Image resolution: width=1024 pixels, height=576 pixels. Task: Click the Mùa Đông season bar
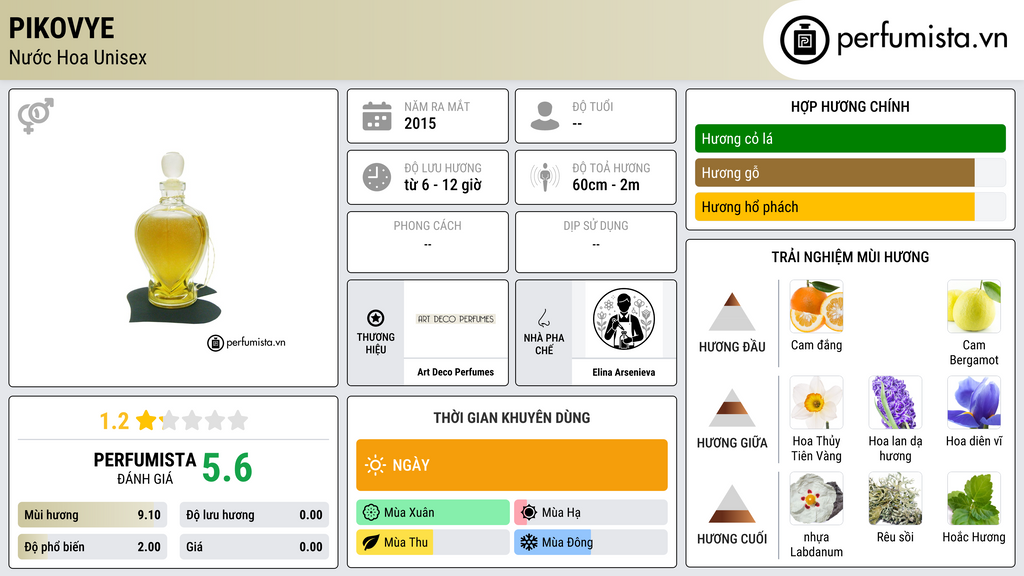pos(591,542)
